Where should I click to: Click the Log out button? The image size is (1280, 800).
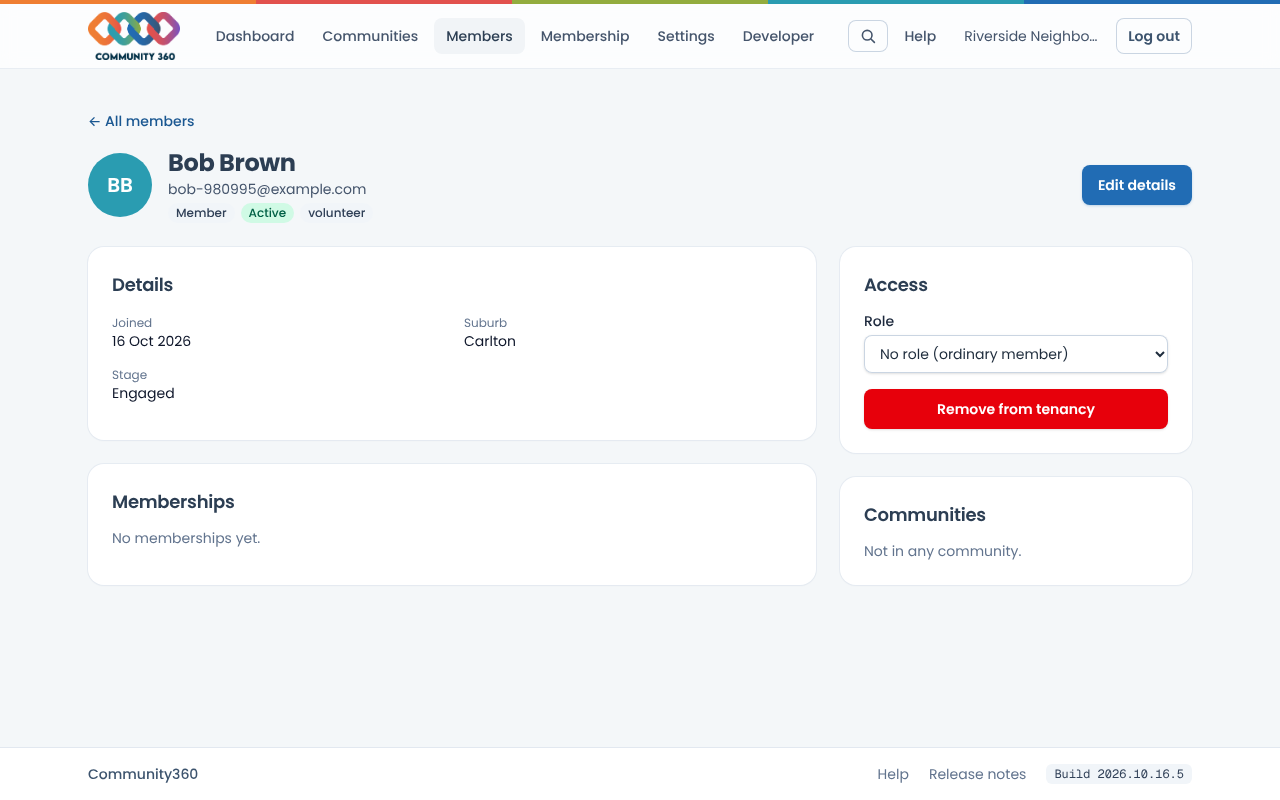pos(1154,36)
